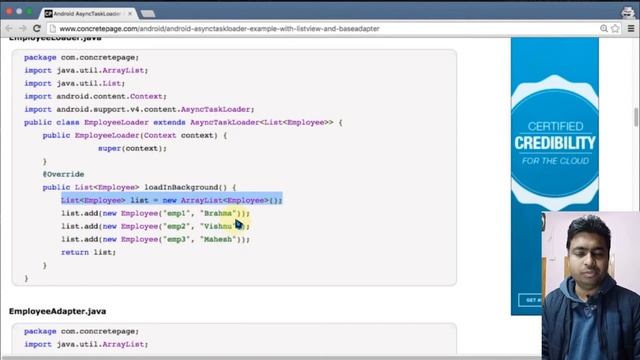Click the line 'package com.concretepage;' in EmployeeLoader
640x360 pixels.
(x=82, y=58)
